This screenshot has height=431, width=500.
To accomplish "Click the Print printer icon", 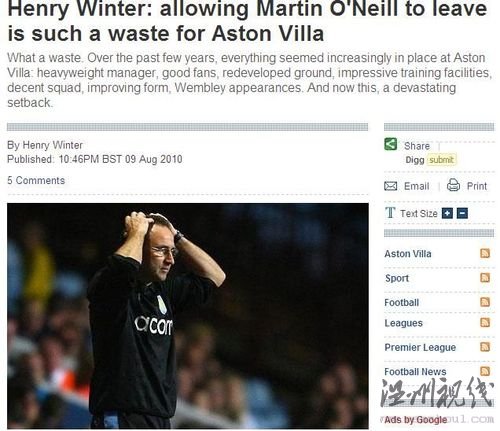I will click(453, 185).
